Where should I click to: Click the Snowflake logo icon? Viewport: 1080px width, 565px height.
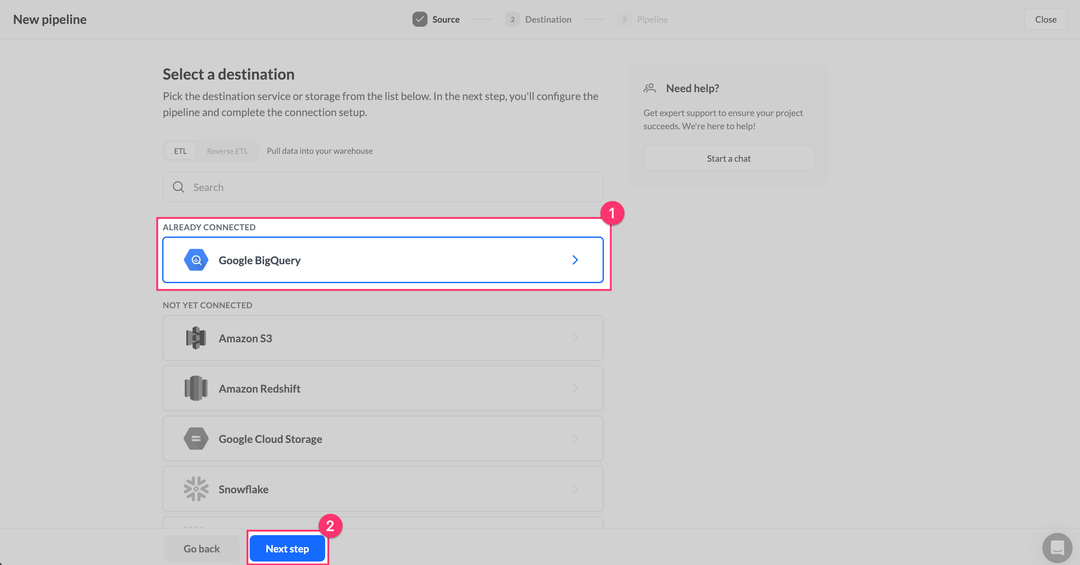pos(196,489)
